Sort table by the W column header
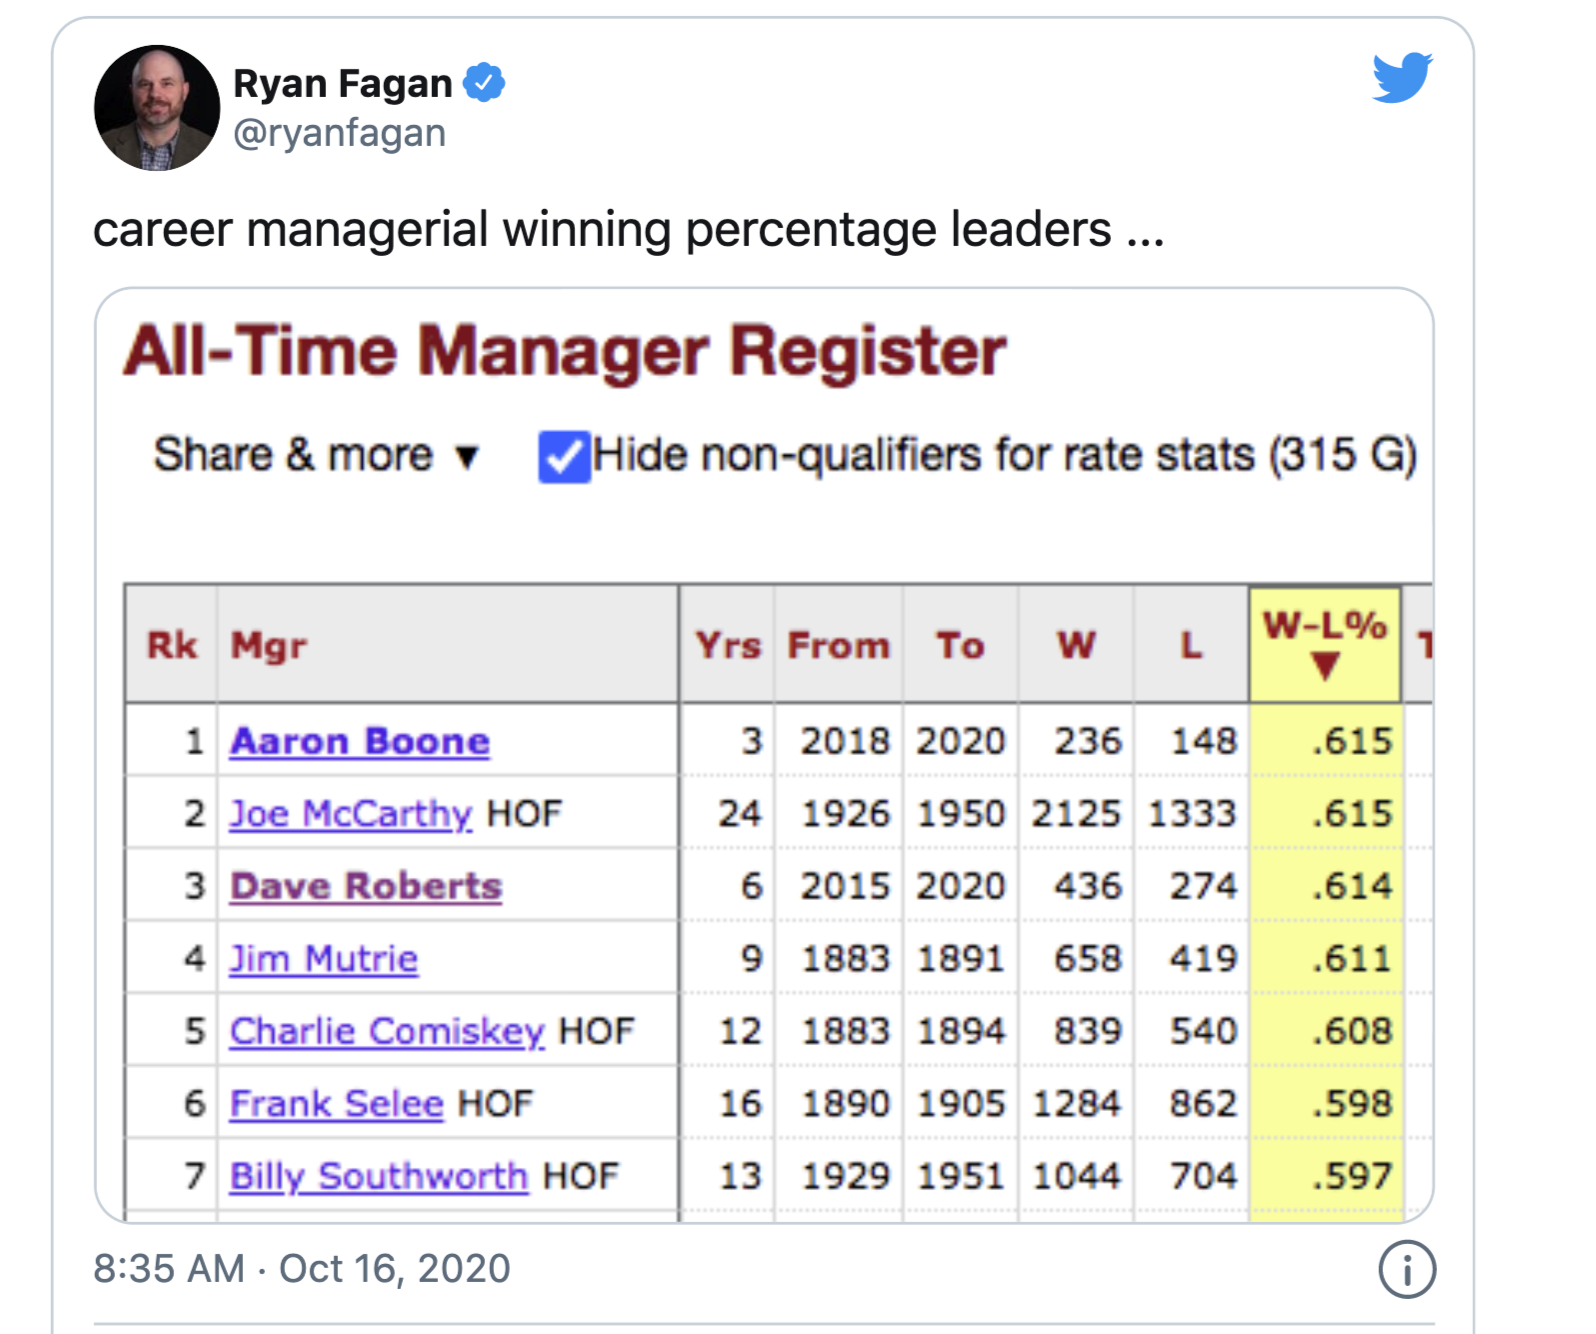1596x1334 pixels. coord(1076,645)
